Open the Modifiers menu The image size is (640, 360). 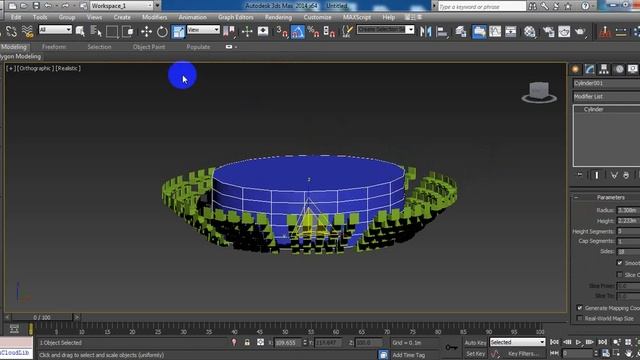click(155, 17)
